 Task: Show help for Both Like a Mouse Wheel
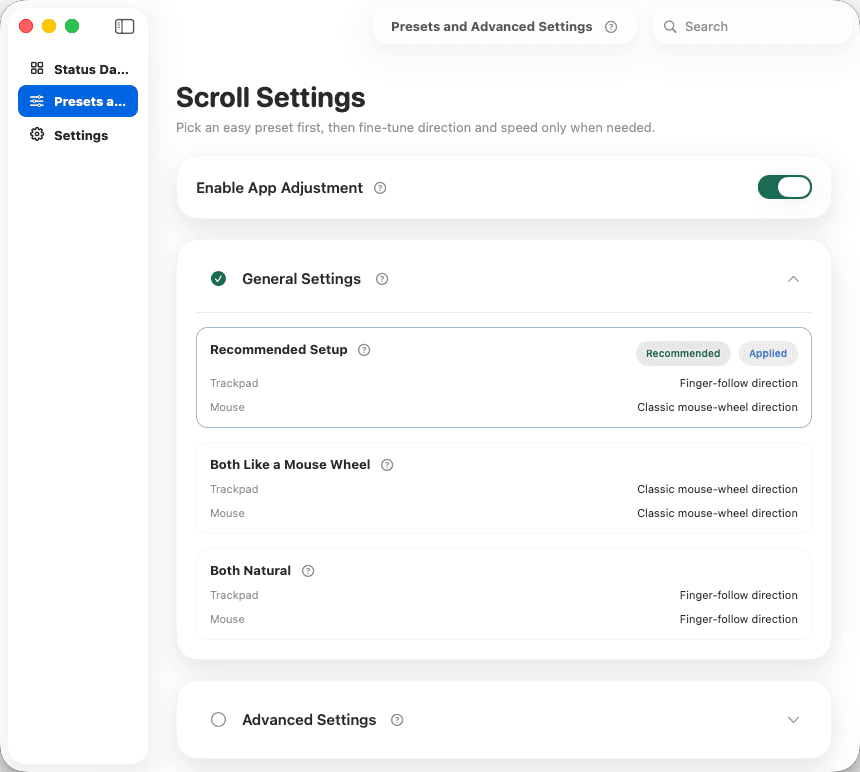(387, 465)
